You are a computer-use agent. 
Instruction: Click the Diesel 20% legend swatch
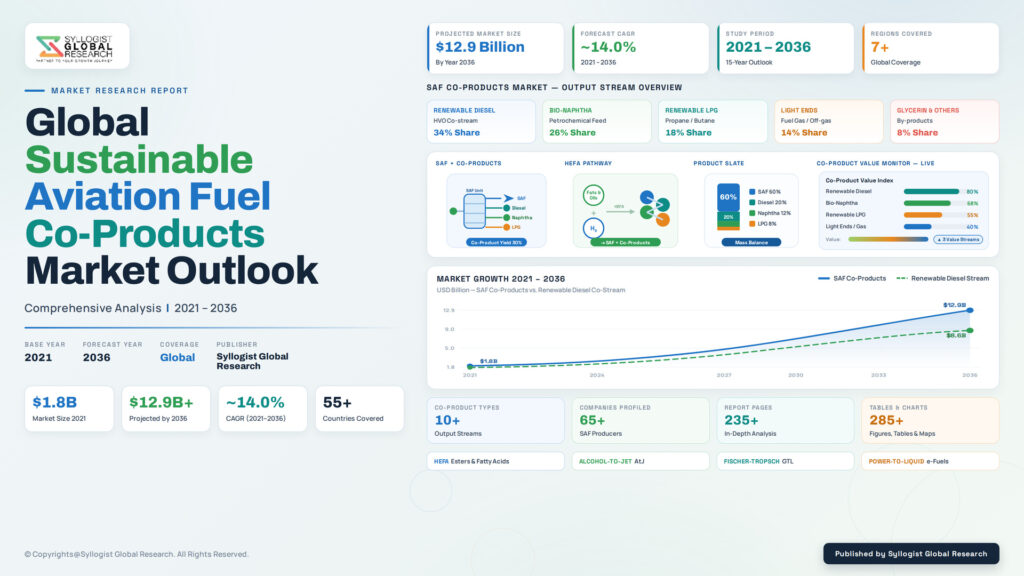click(752, 202)
